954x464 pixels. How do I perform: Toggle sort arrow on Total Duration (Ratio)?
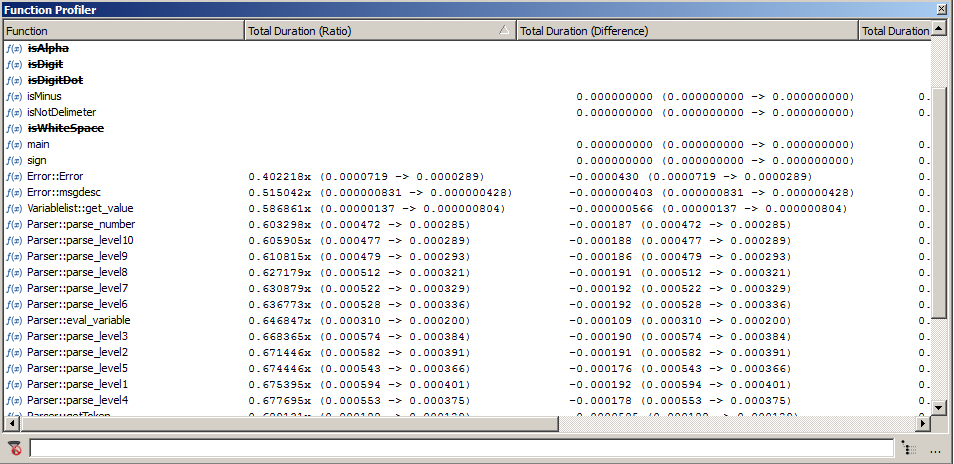[504, 31]
